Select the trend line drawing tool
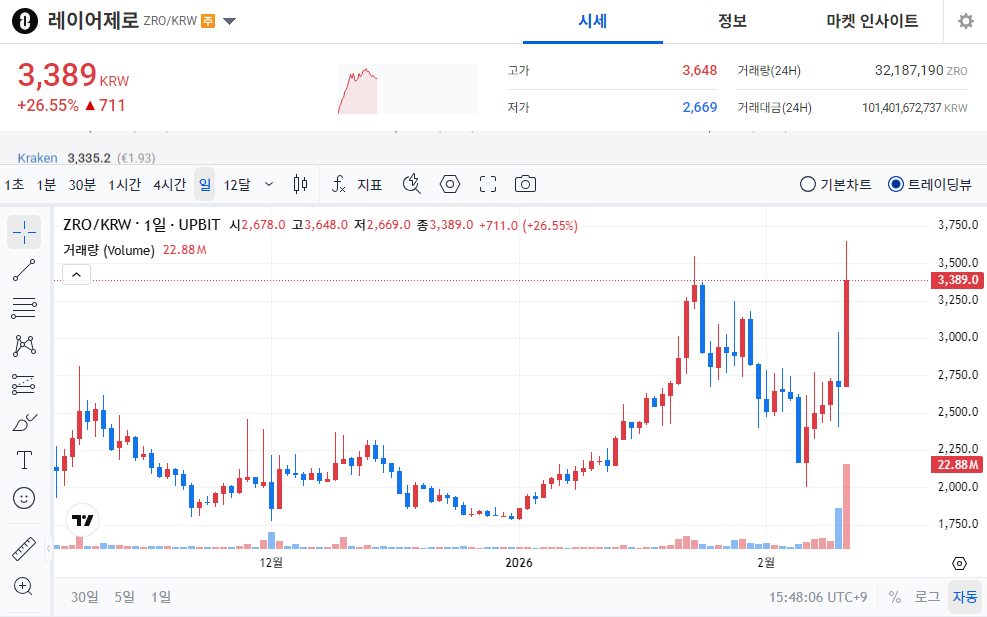Image resolution: width=987 pixels, height=617 pixels. 24,269
